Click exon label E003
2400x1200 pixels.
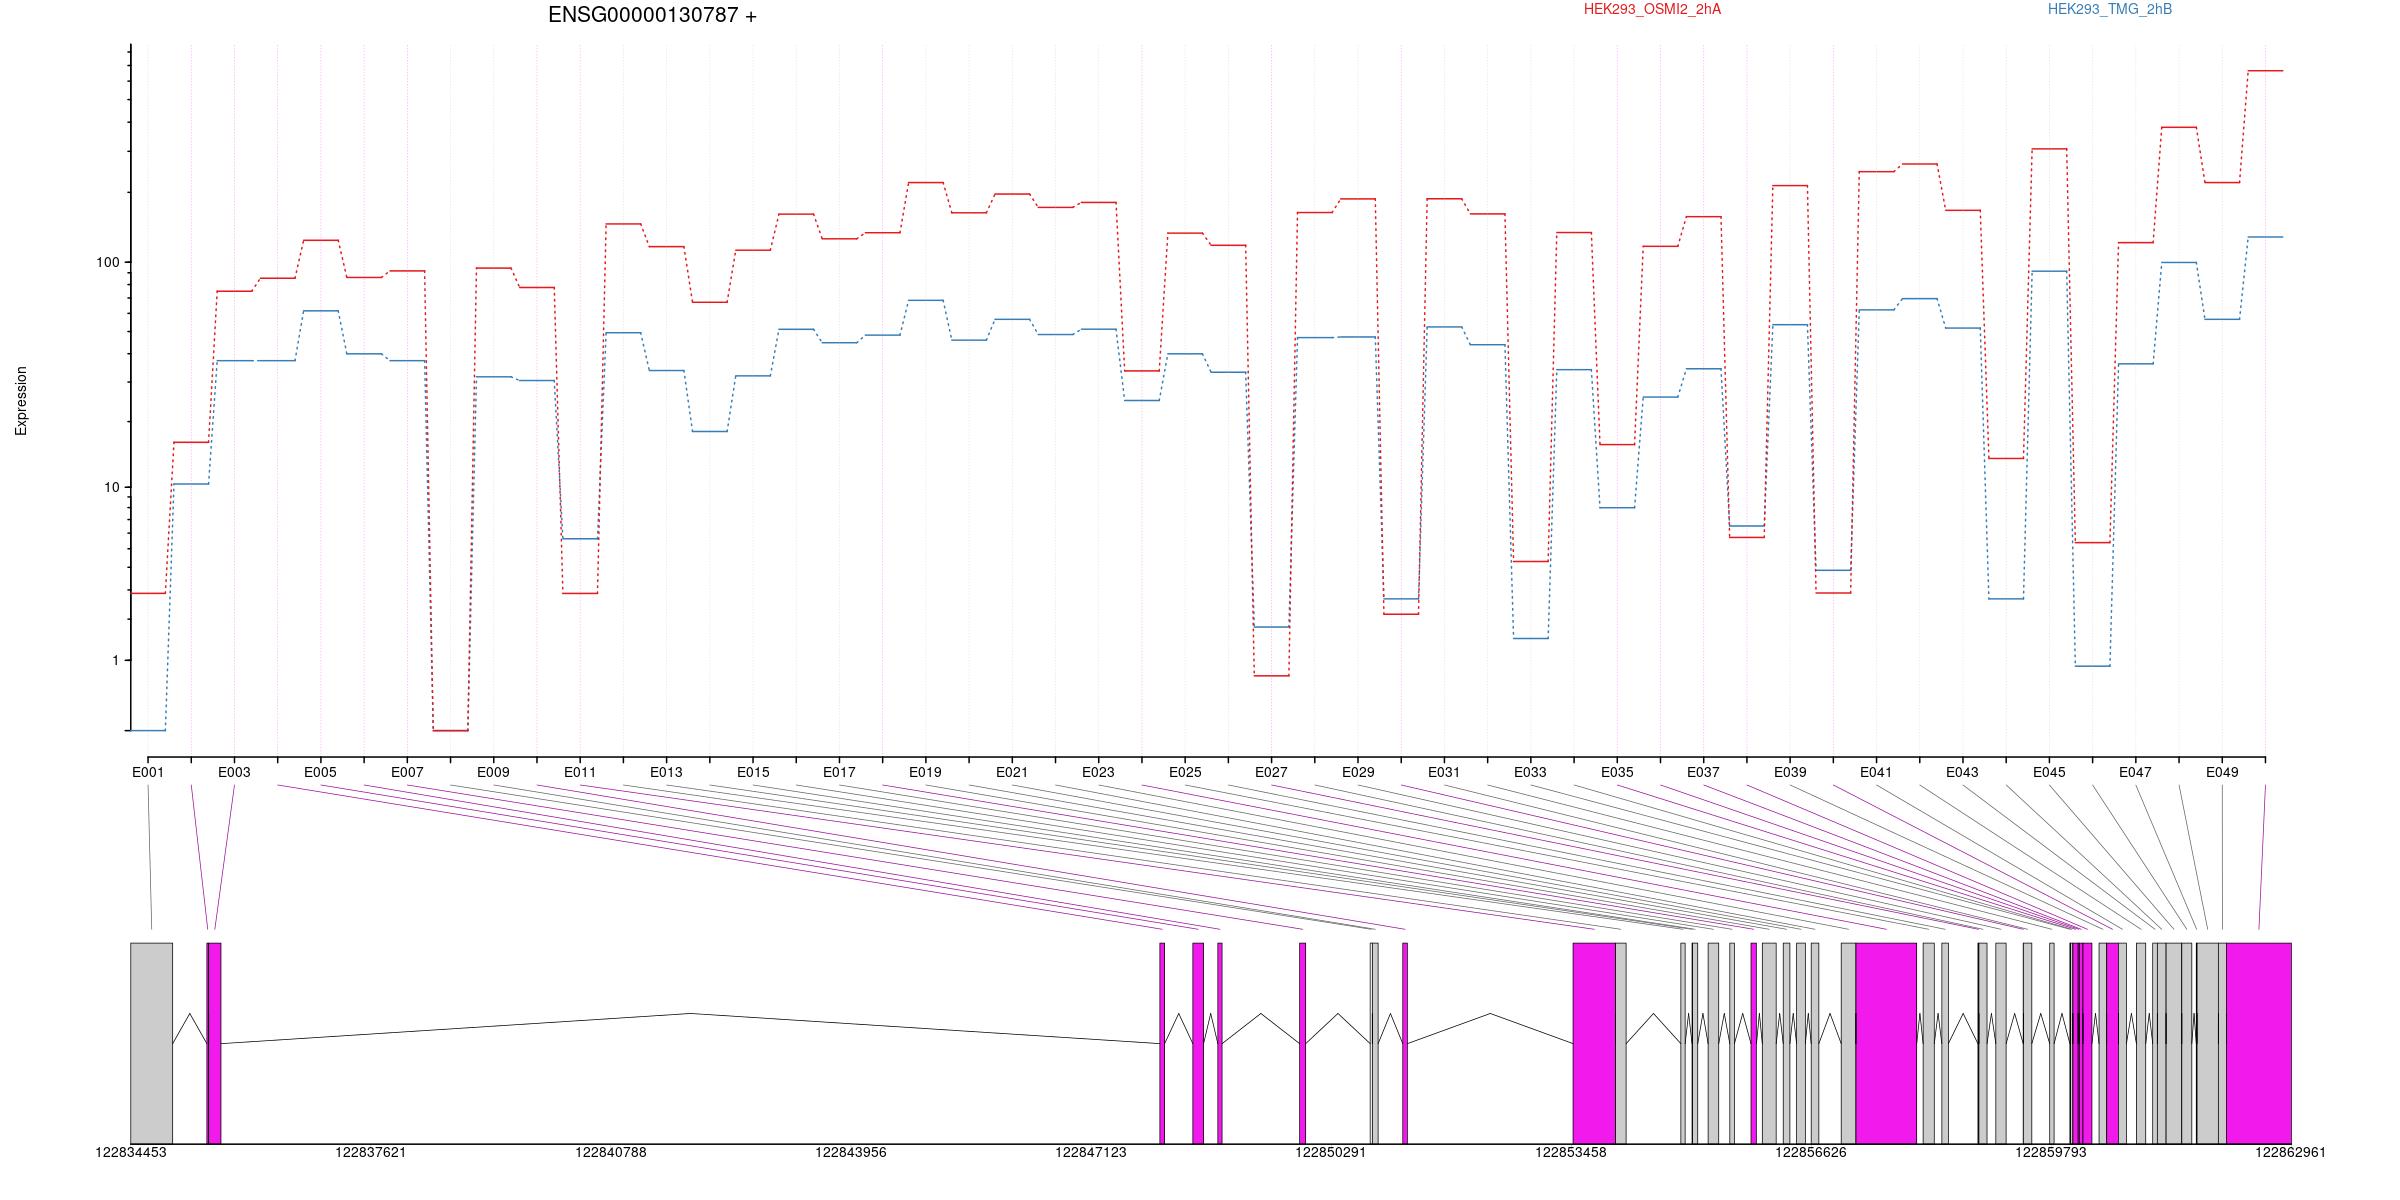click(x=234, y=773)
